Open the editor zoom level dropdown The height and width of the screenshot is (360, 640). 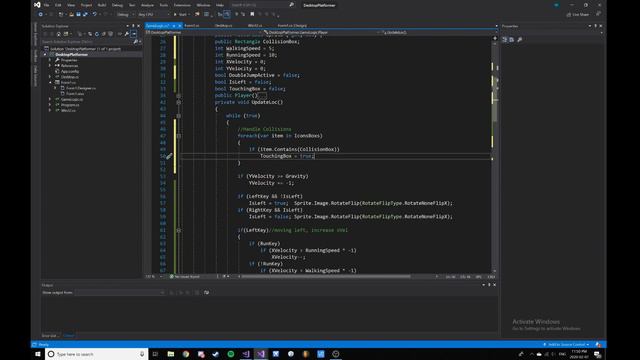click(153, 277)
